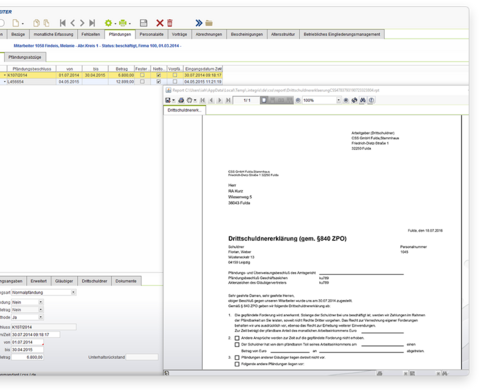Image resolution: width=480 pixels, height=391 pixels.
Task: Click print icon in report viewer toolbar
Action: 181,100
